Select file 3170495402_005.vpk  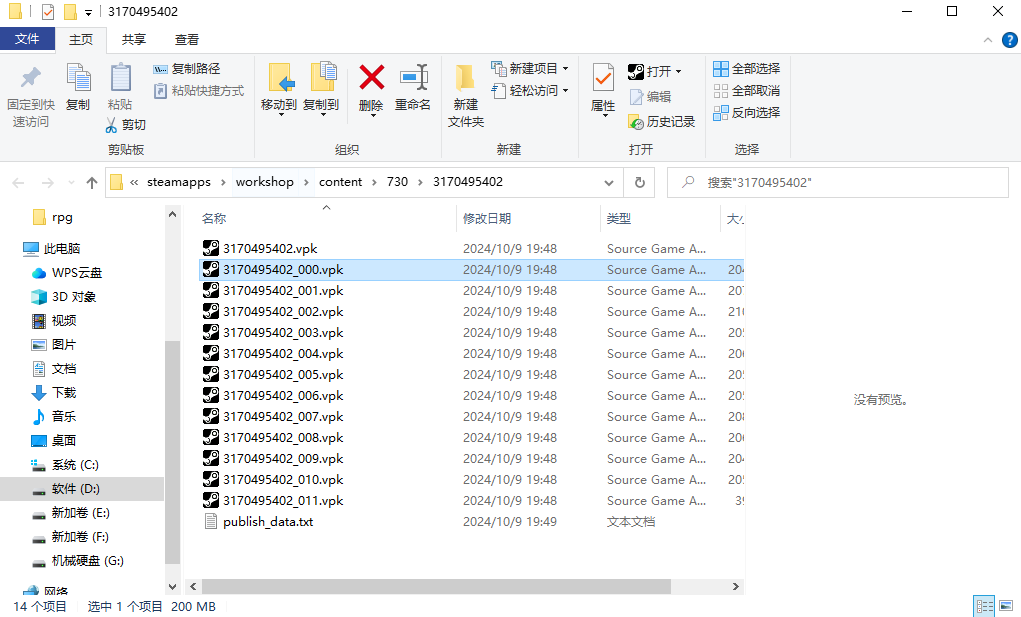pyautogui.click(x=283, y=375)
